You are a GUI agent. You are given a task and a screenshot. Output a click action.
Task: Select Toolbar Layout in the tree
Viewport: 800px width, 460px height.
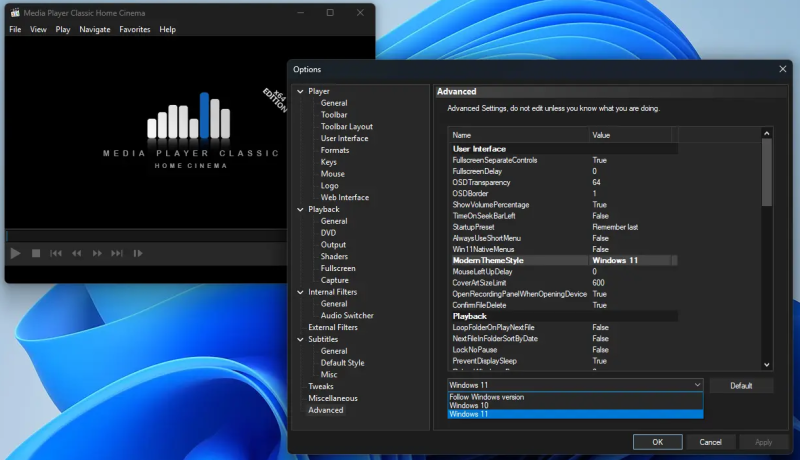[346, 126]
